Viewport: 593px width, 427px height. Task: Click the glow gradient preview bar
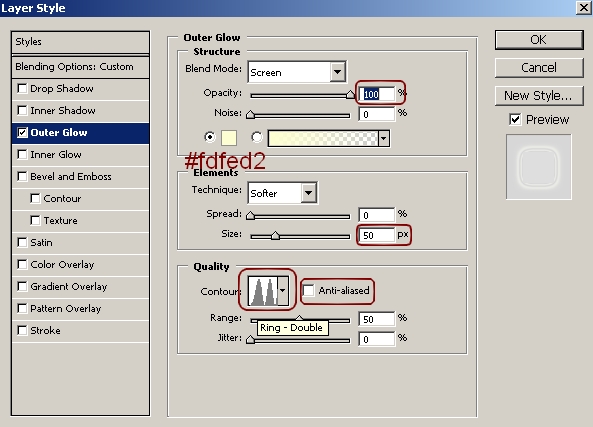click(323, 138)
